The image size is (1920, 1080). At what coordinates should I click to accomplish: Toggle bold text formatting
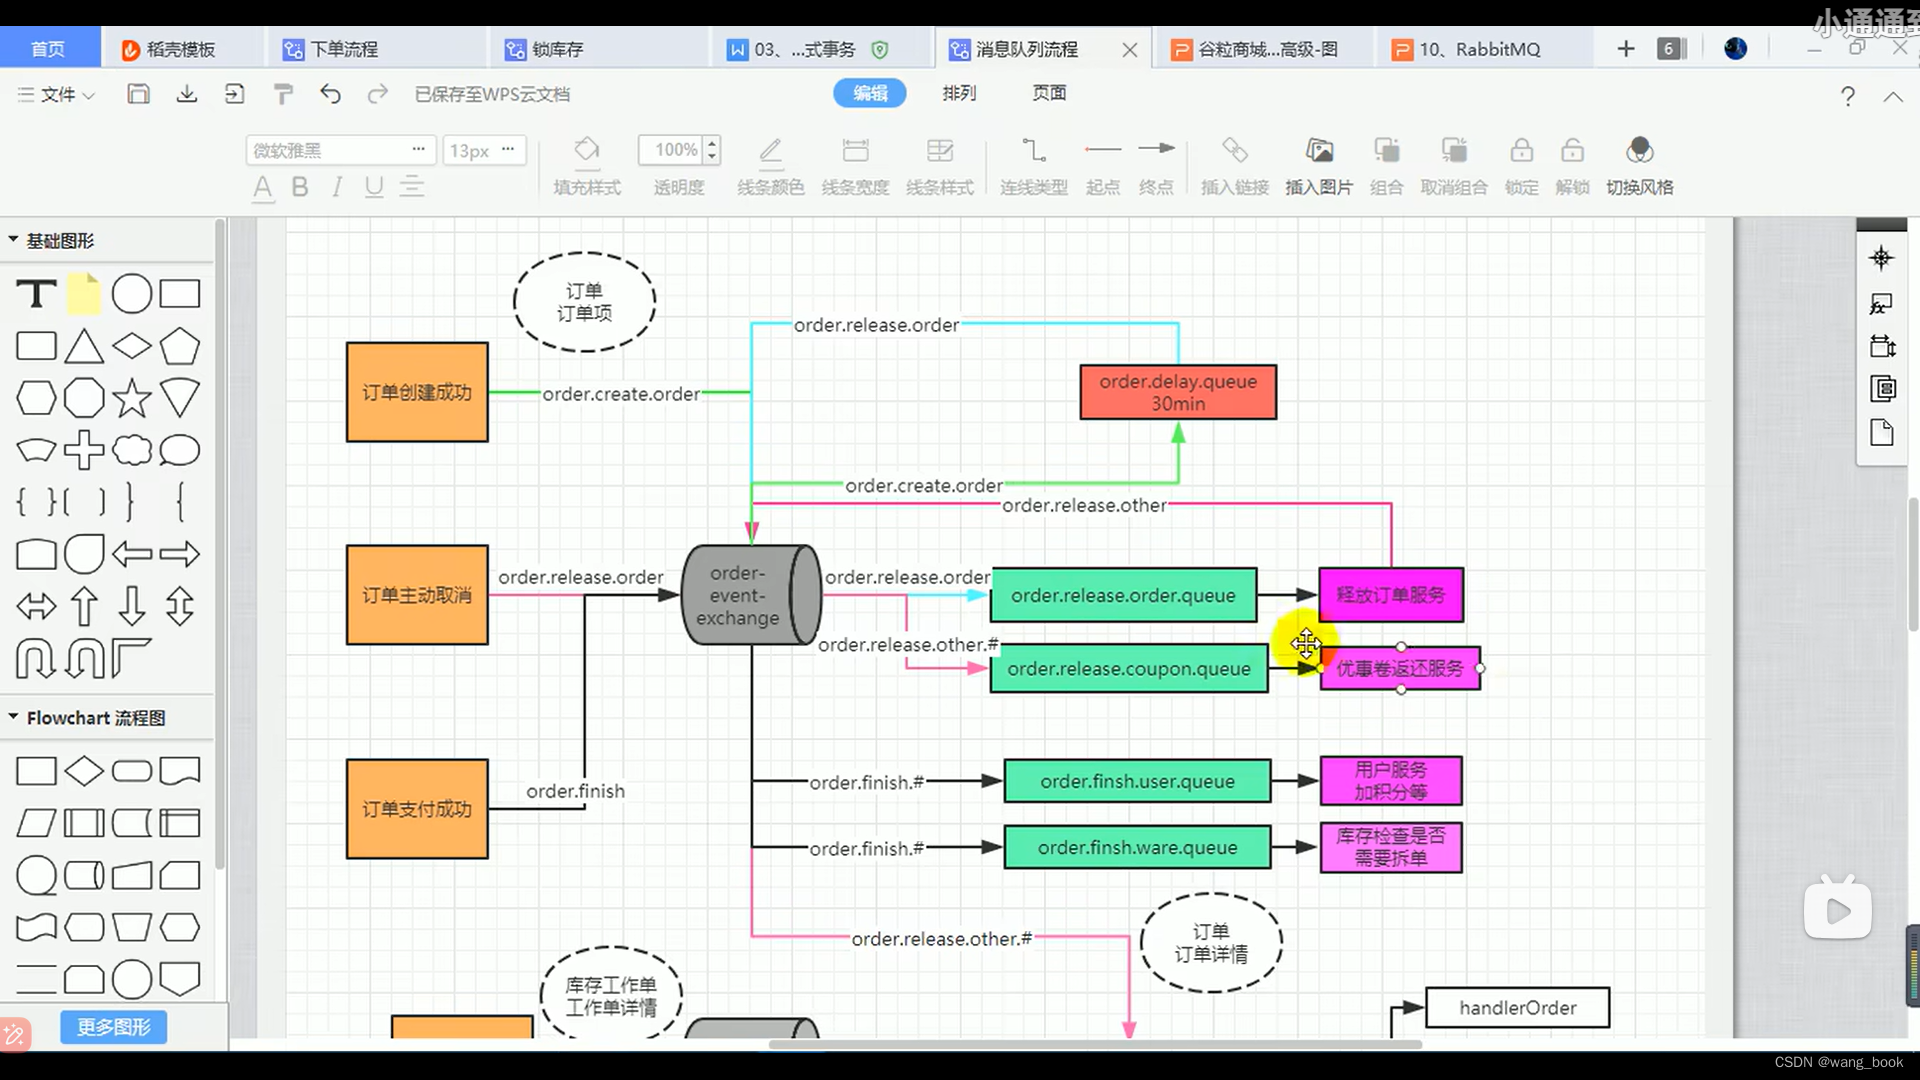299,187
